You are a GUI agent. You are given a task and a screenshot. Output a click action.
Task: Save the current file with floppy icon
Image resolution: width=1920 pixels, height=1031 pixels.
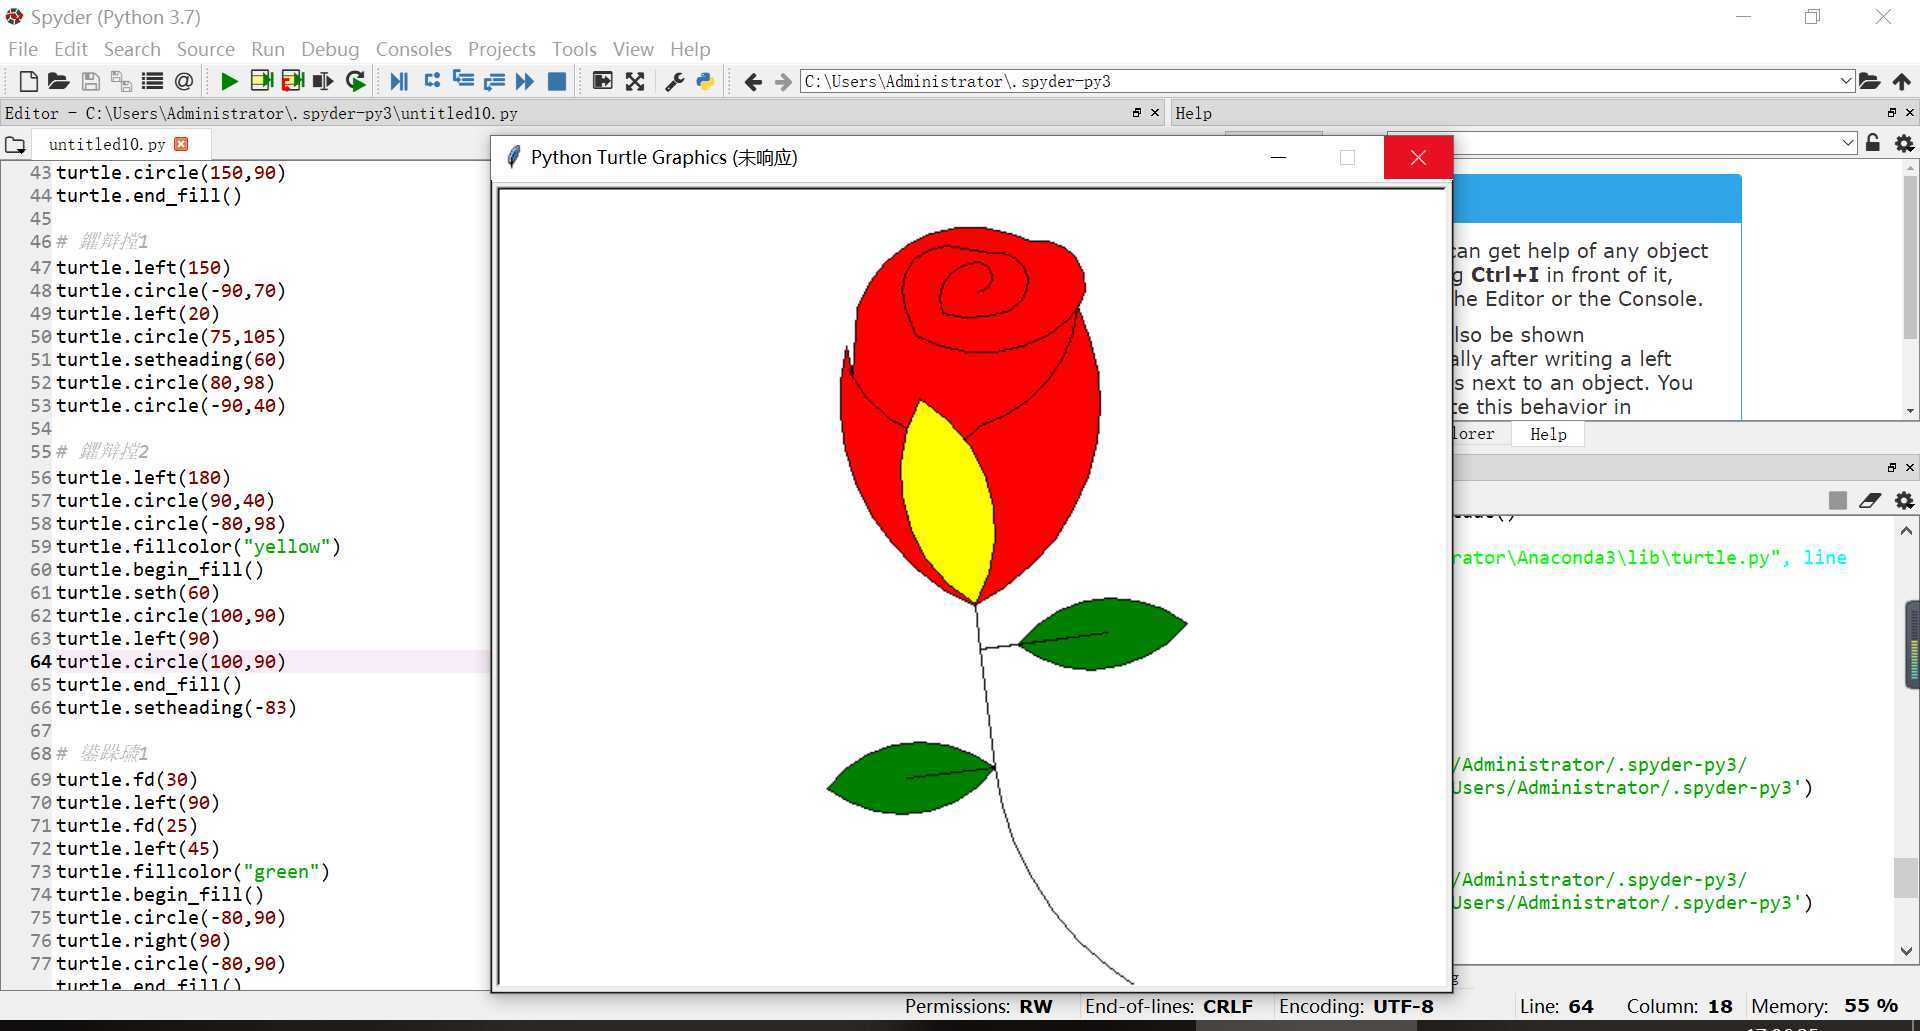[x=90, y=81]
